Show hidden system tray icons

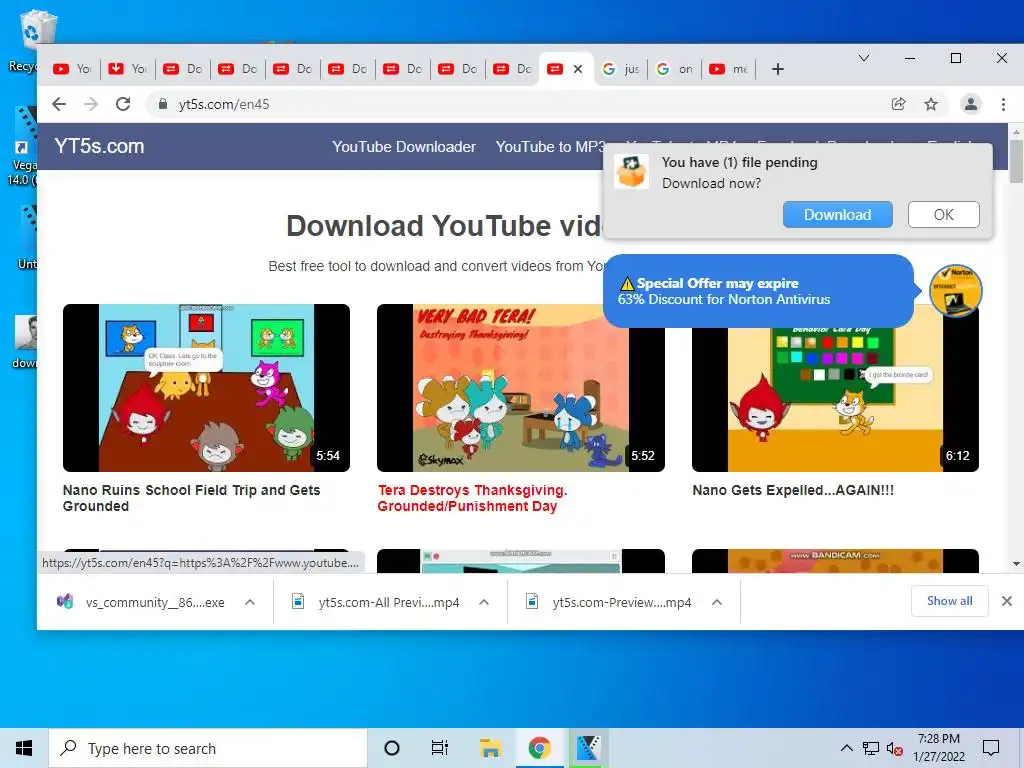tap(846, 748)
